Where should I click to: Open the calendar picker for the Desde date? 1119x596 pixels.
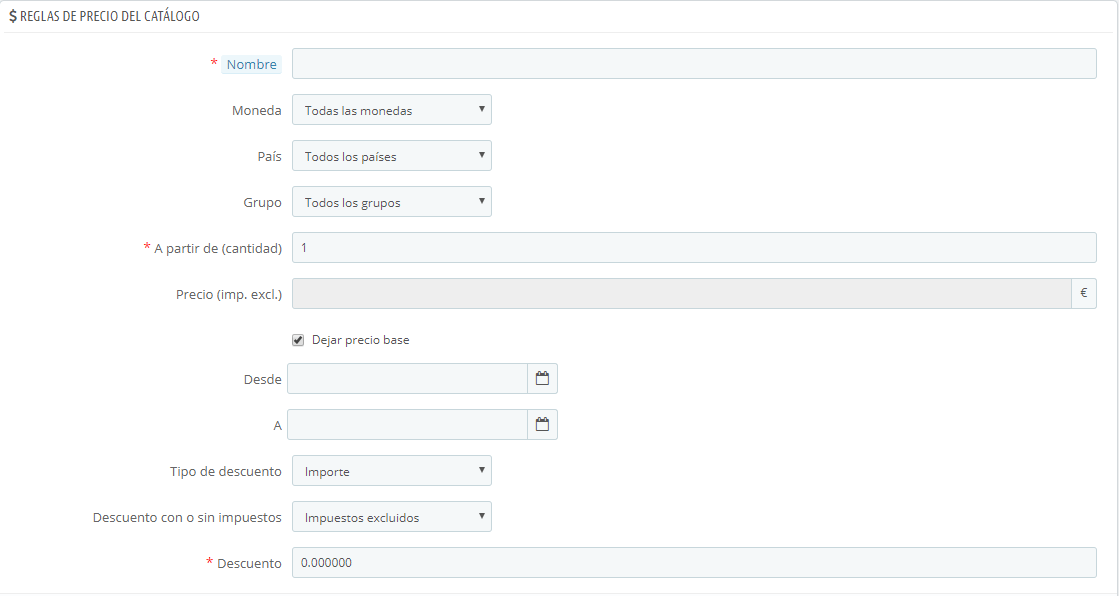pos(542,378)
